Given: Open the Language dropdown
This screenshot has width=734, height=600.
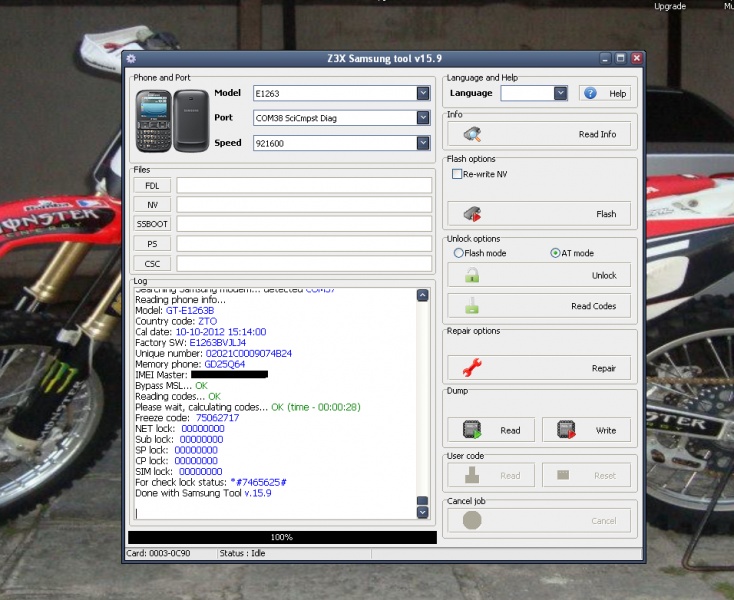Looking at the screenshot, I should (560, 93).
